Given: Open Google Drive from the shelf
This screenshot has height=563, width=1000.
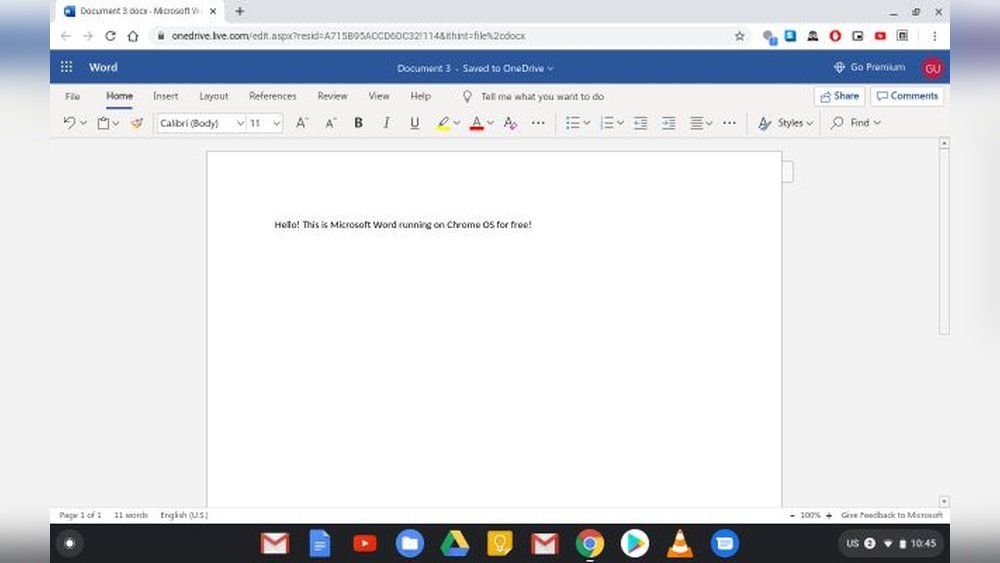Looking at the screenshot, I should [455, 544].
